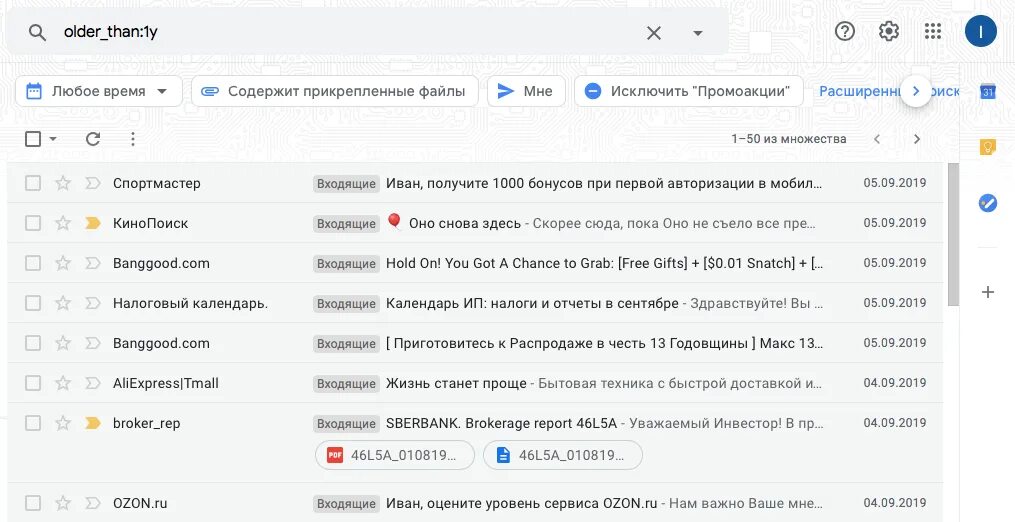Select checkbox for Налоговый календарь email
This screenshot has width=1015, height=522.
pyautogui.click(x=33, y=303)
